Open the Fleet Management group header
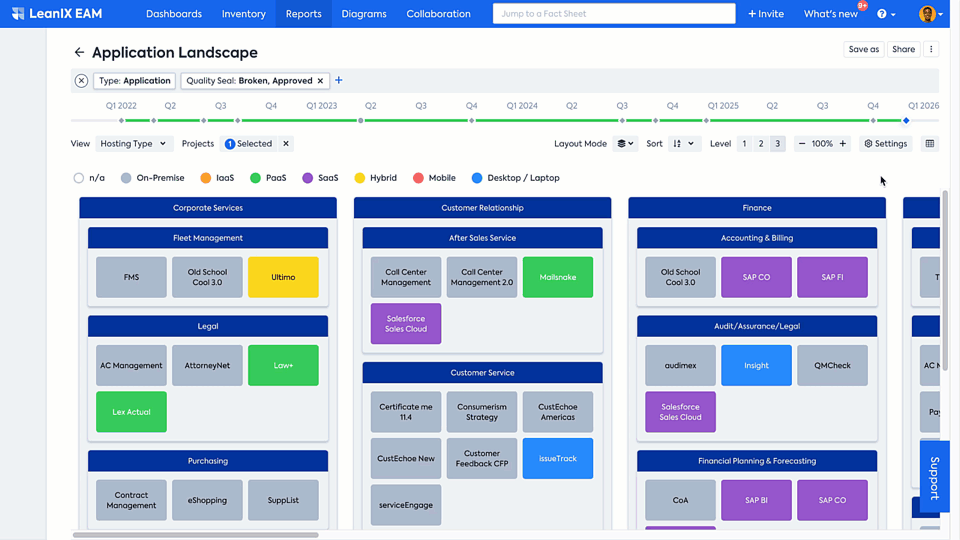The image size is (960, 540). 208,238
